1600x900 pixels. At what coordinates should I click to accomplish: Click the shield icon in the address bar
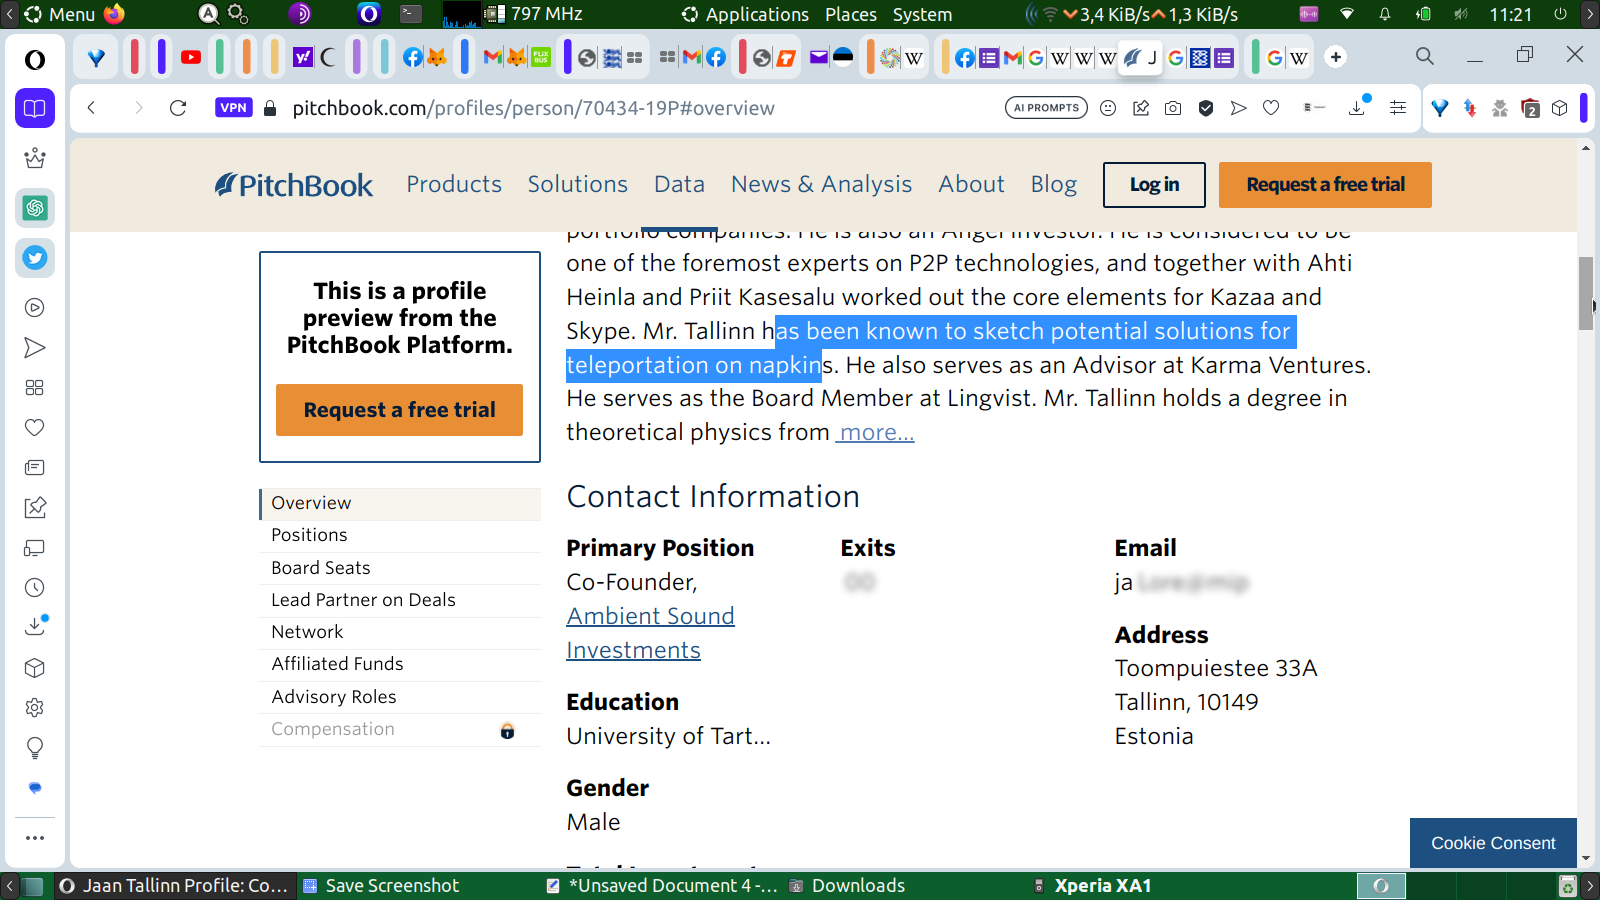click(1206, 108)
